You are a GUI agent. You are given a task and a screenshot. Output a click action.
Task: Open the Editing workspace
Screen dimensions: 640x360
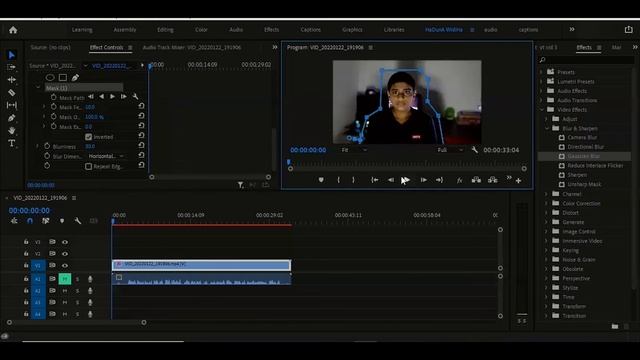(x=165, y=30)
